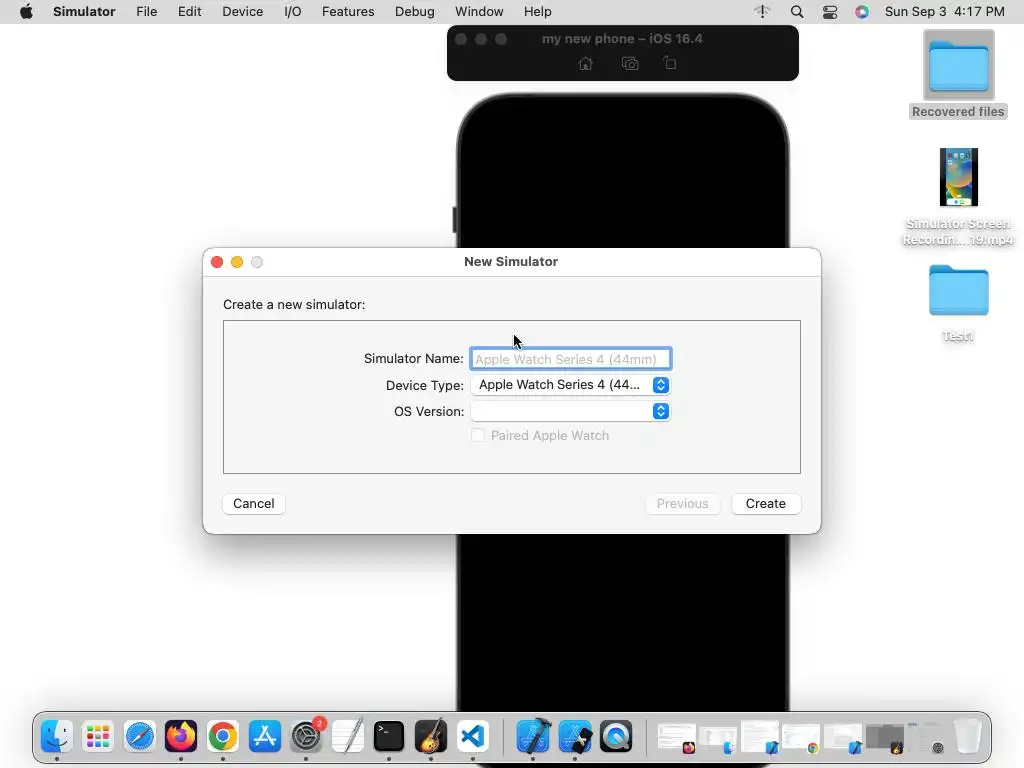The image size is (1024, 768).
Task: Open the App Store dock icon
Action: pyautogui.click(x=264, y=737)
